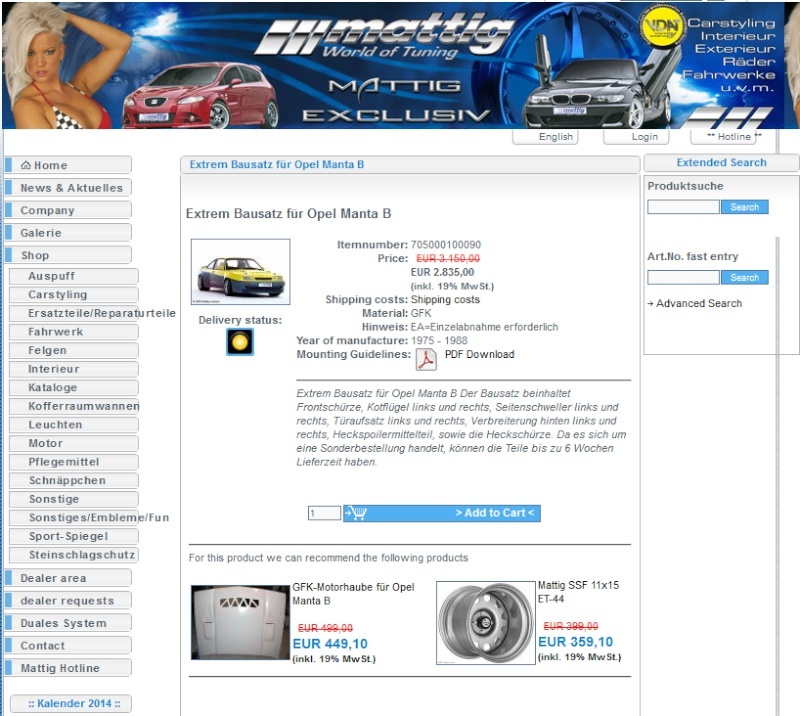Open the Company menu item

[x=68, y=210]
